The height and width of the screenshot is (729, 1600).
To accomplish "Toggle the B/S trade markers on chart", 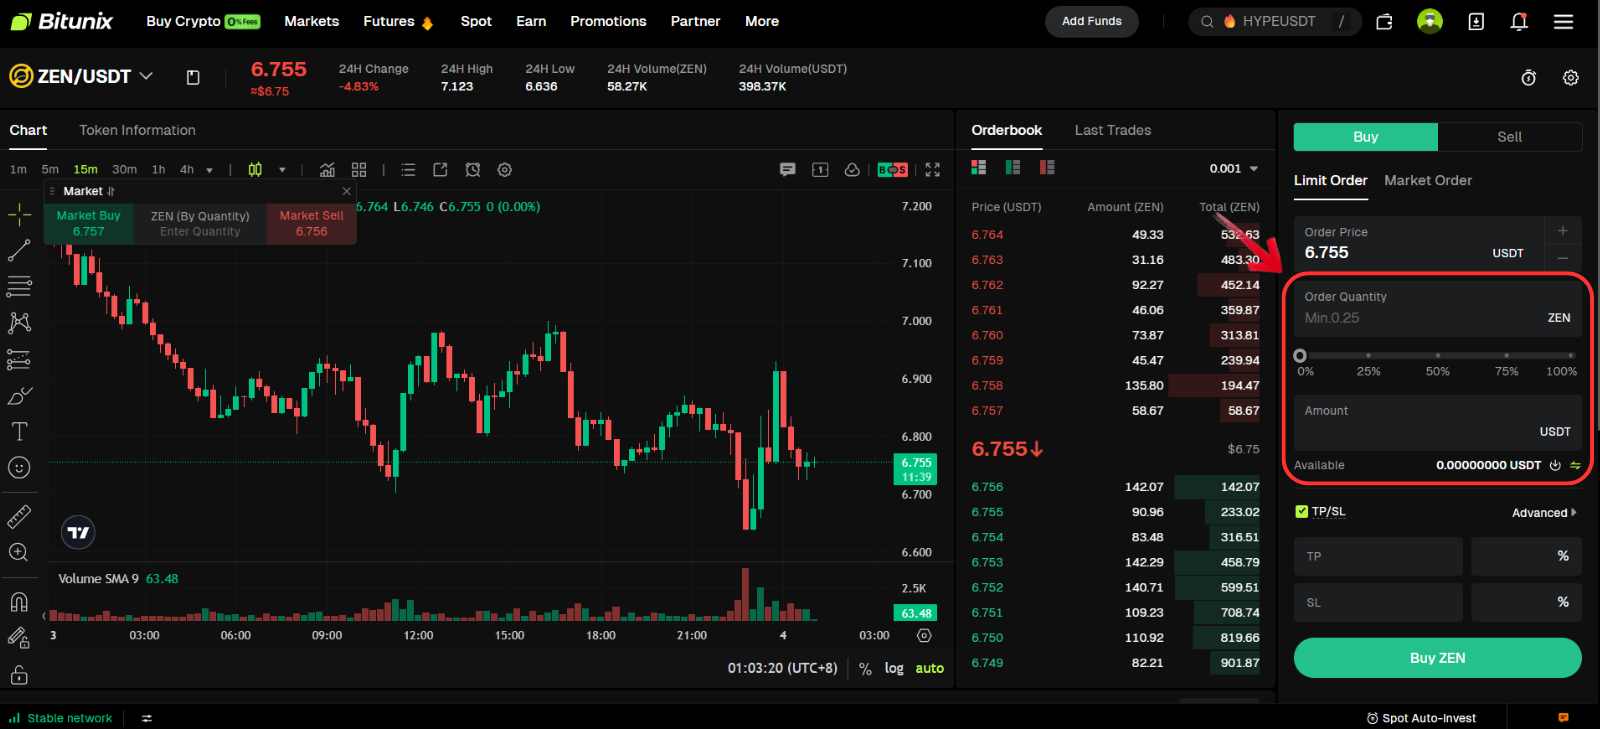I will click(893, 170).
